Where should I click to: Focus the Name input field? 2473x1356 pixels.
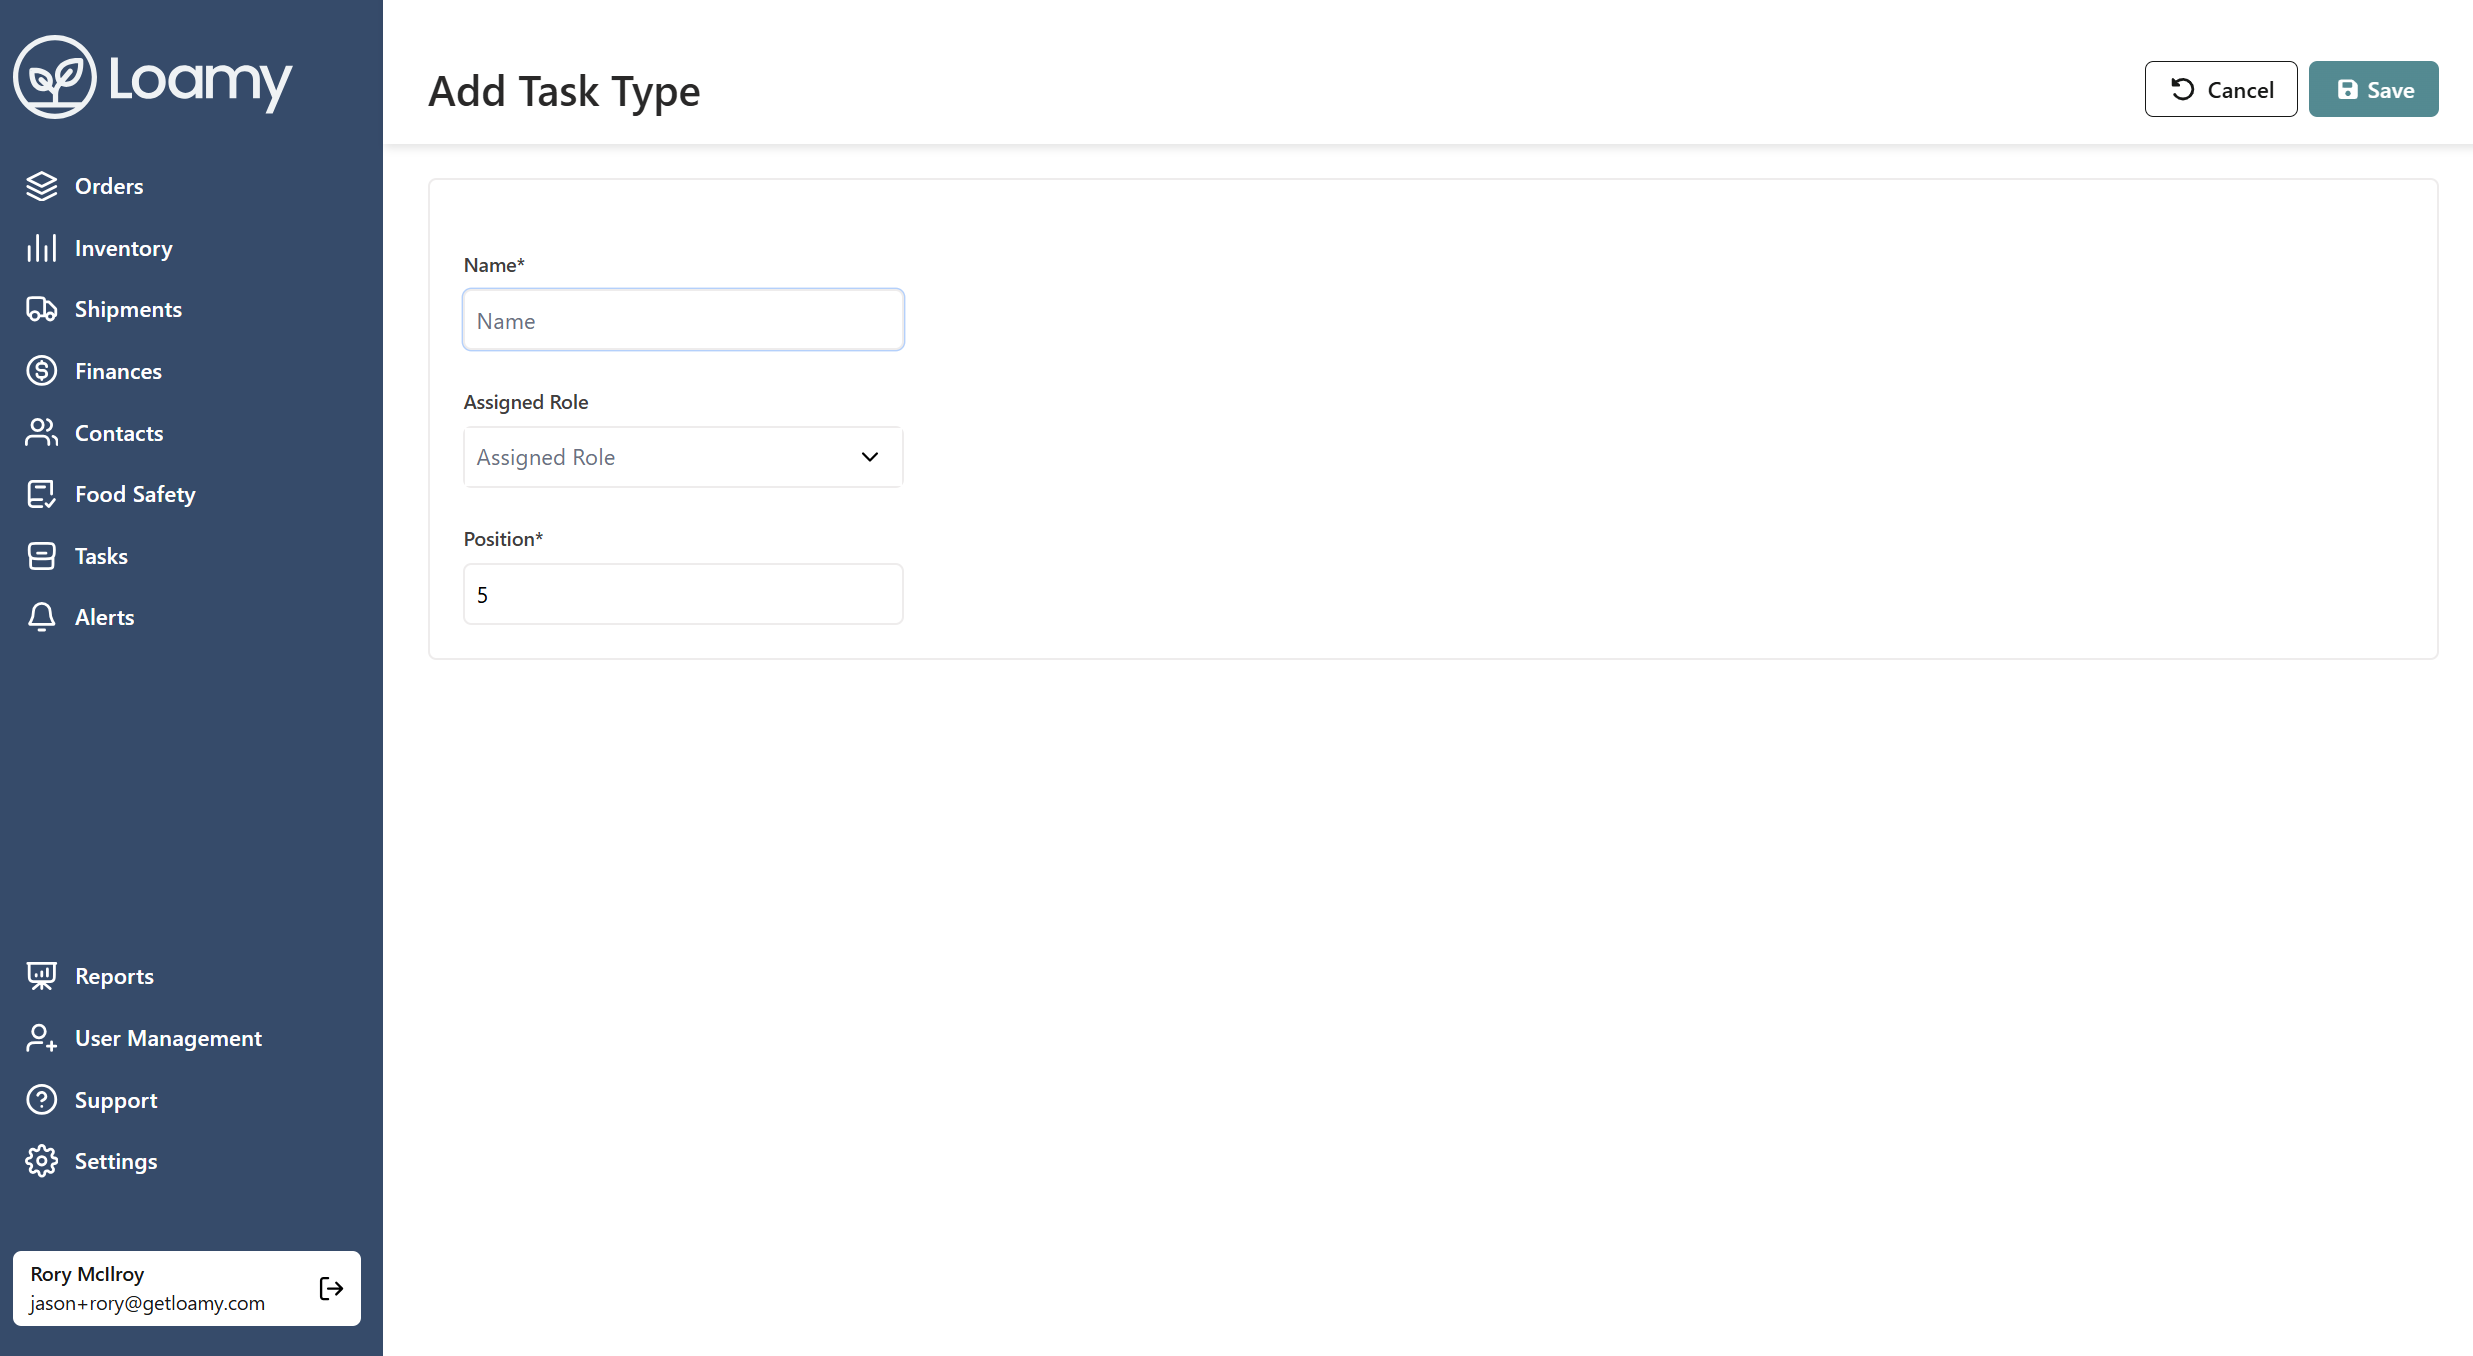coord(683,319)
